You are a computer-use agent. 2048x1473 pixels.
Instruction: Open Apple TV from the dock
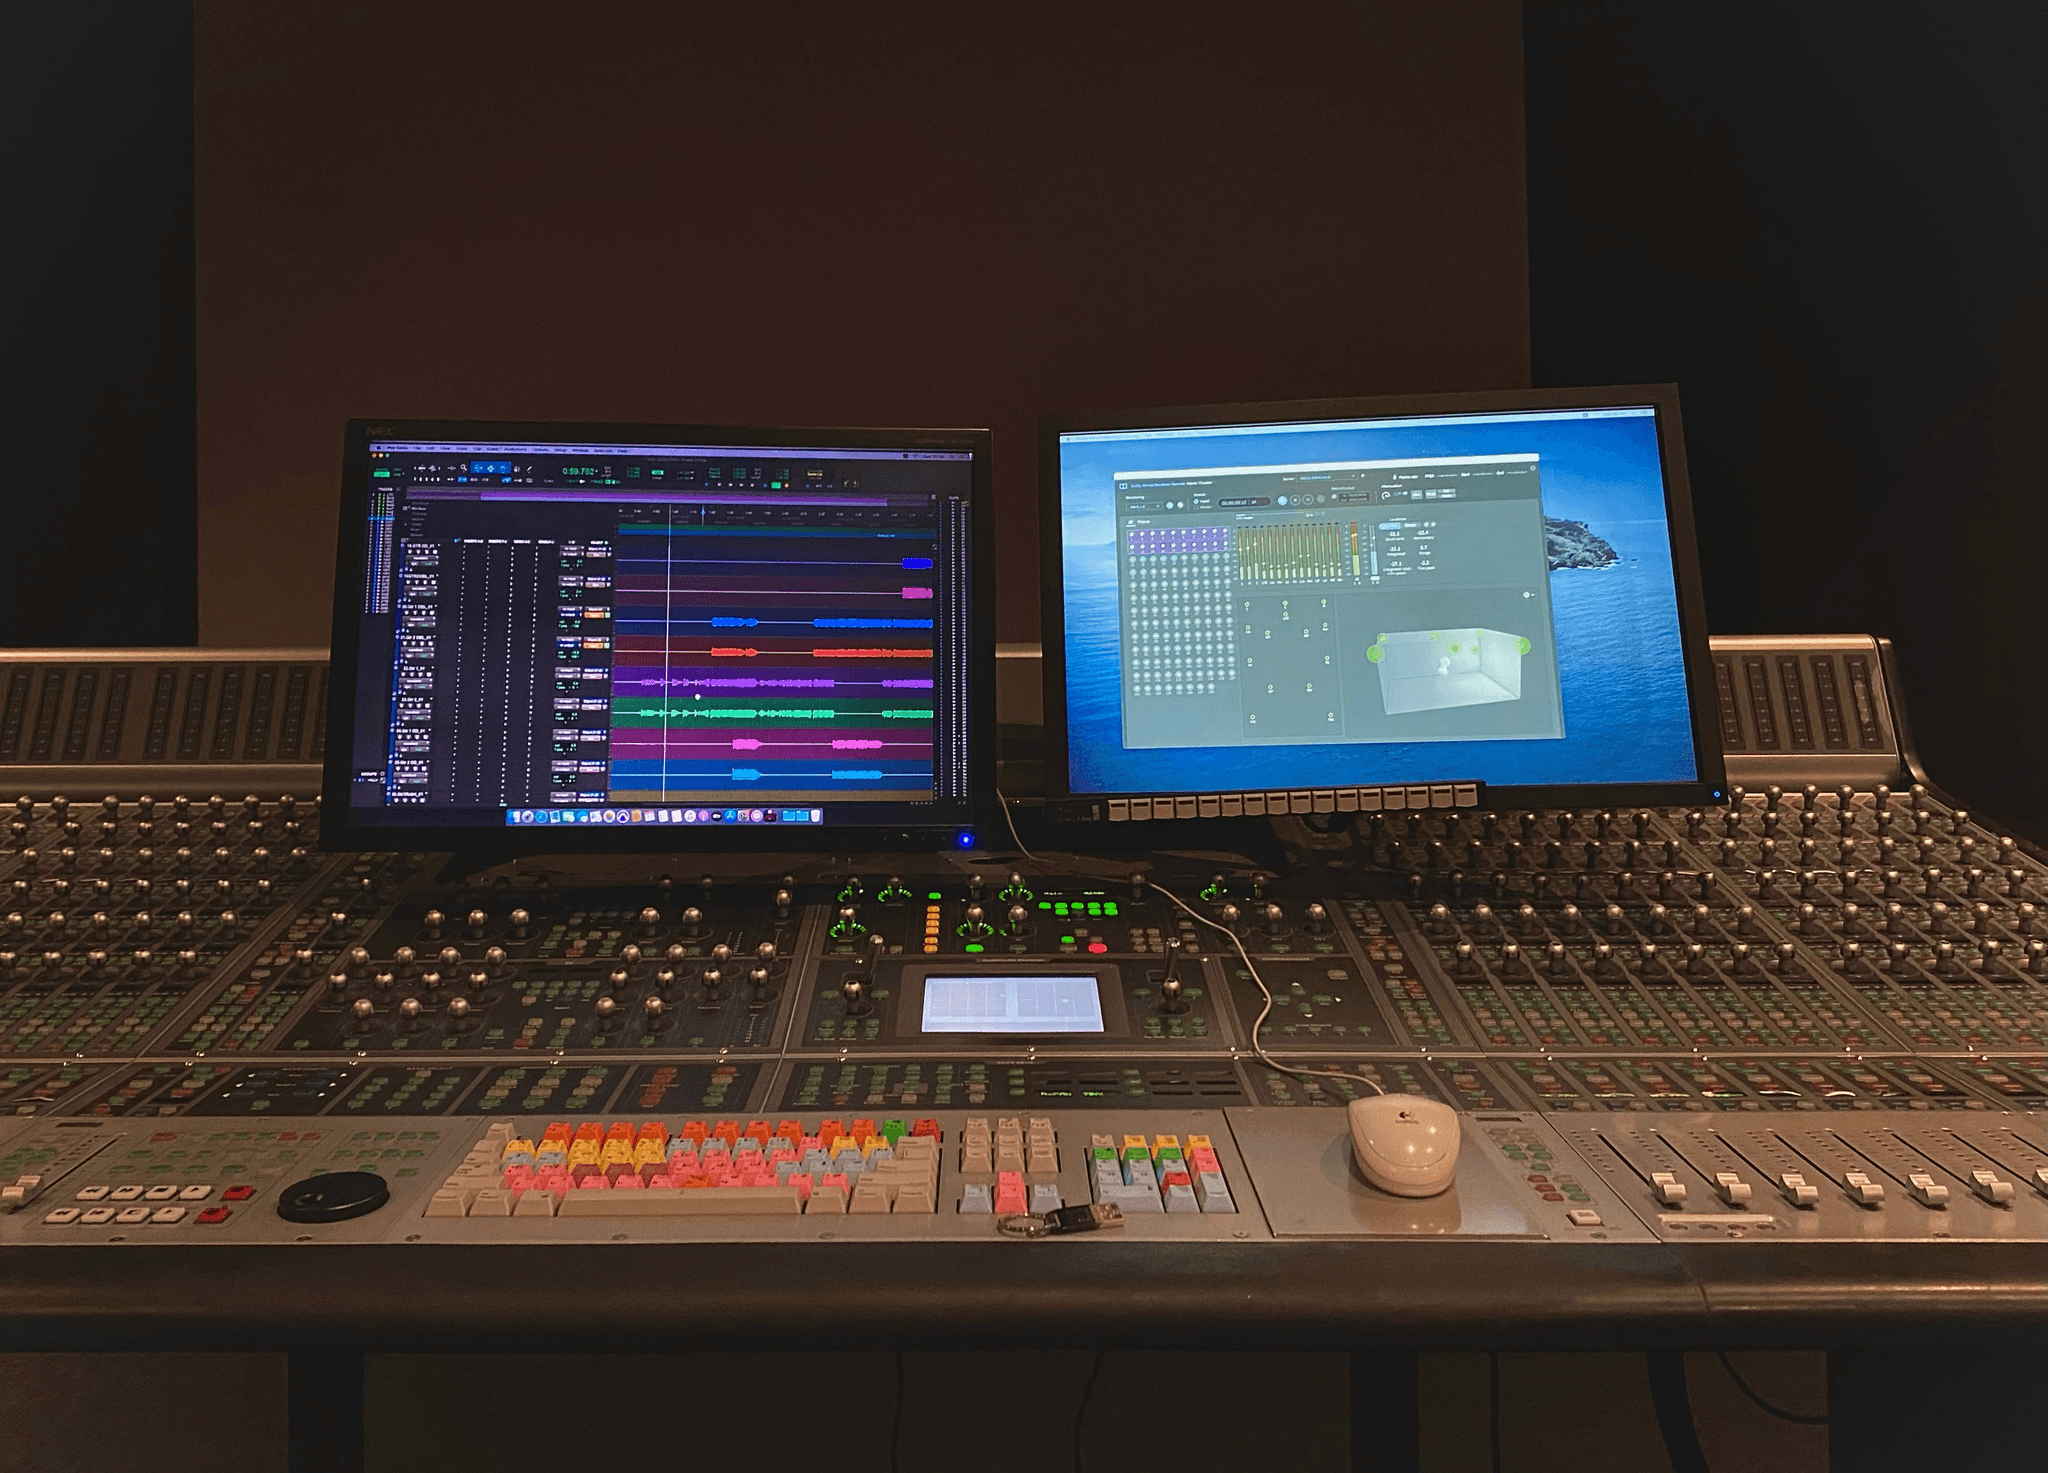point(716,816)
